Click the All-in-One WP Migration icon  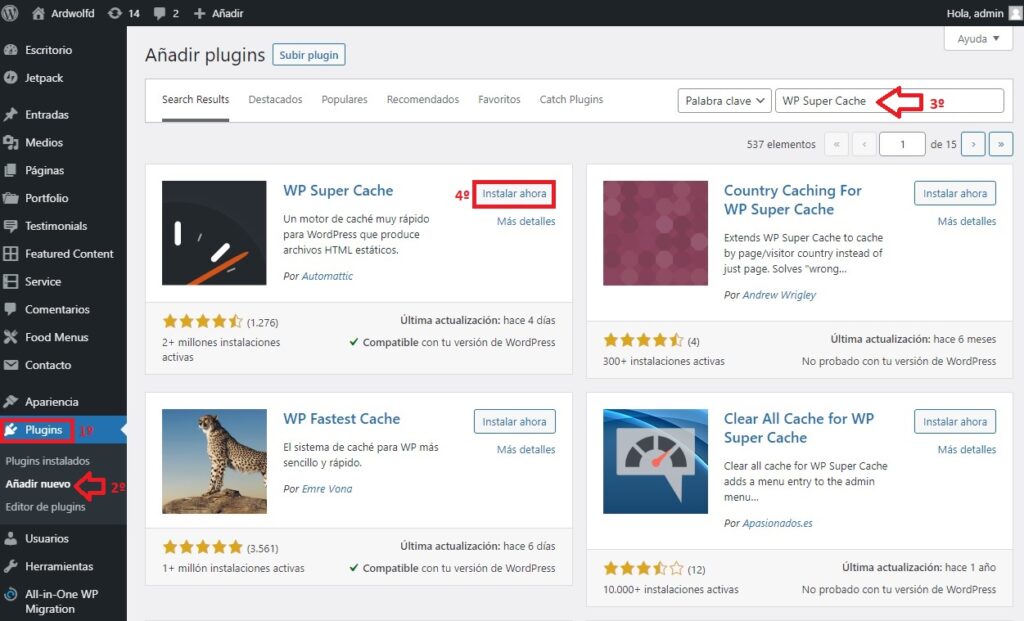[x=10, y=594]
